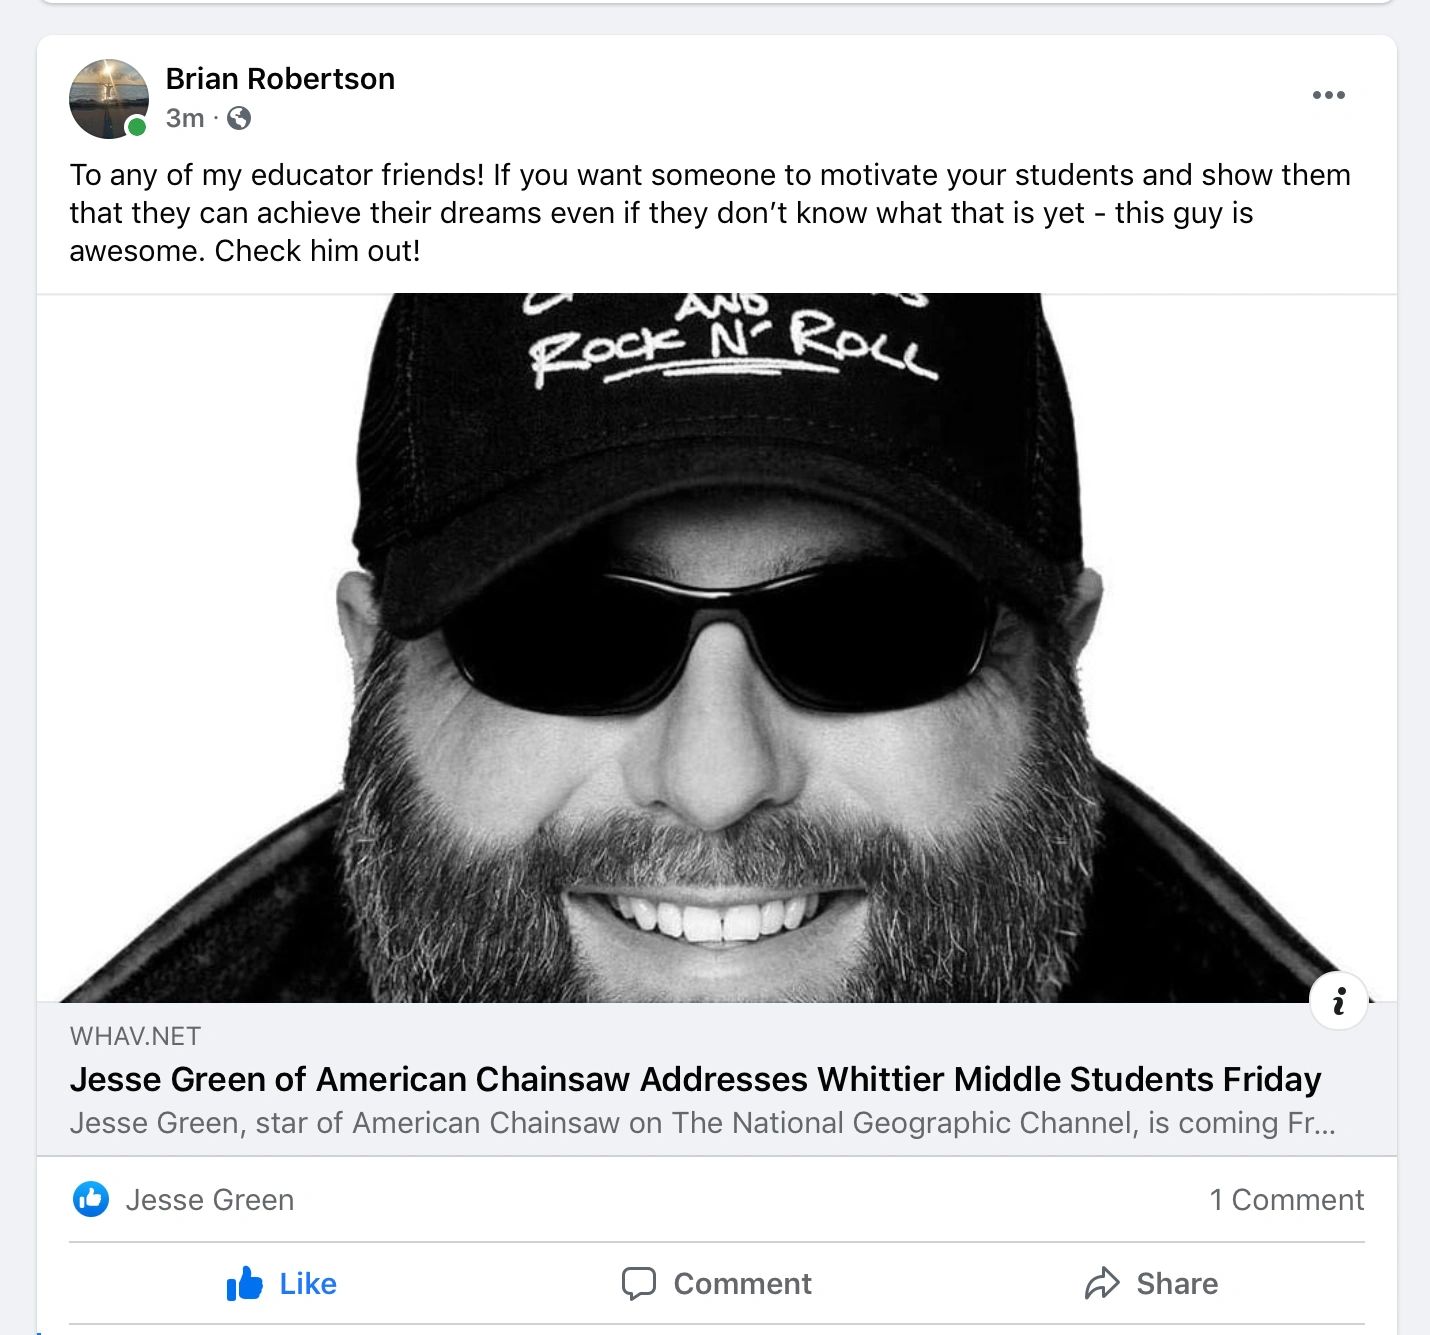Click the globe public audience icon
Screen dimensions: 1430x1335
(239, 118)
